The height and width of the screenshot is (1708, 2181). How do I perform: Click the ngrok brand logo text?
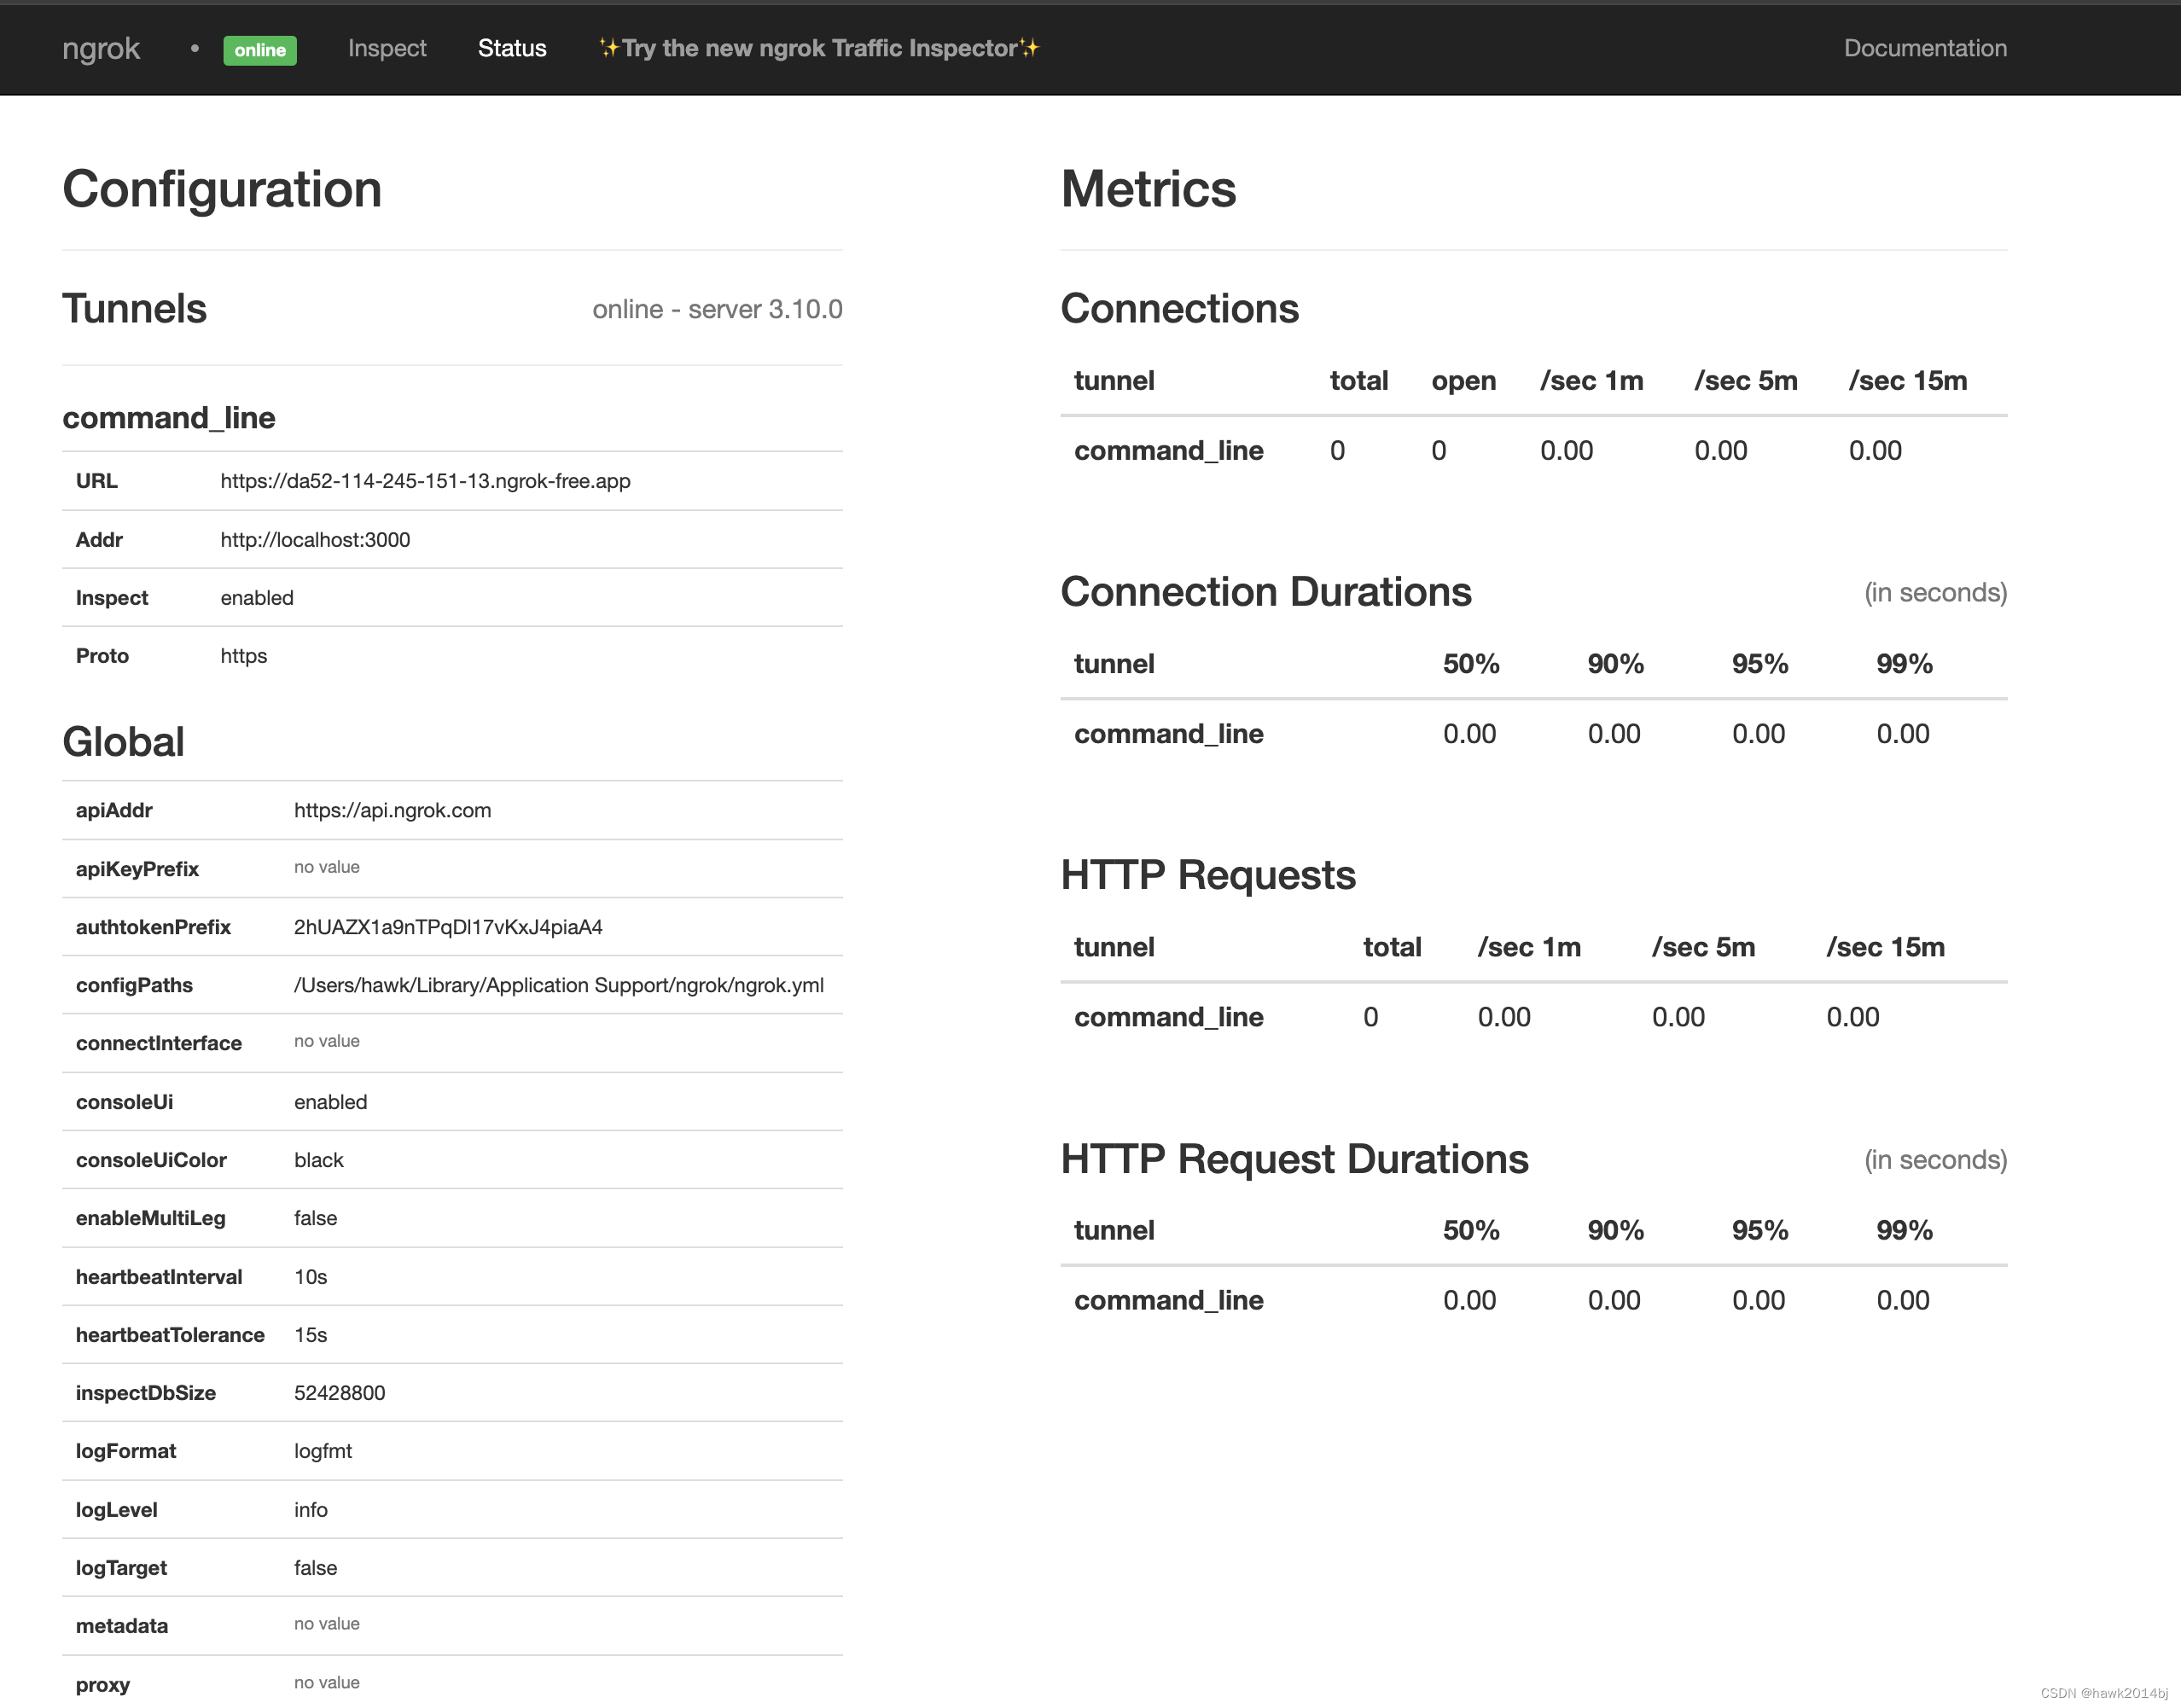[101, 48]
